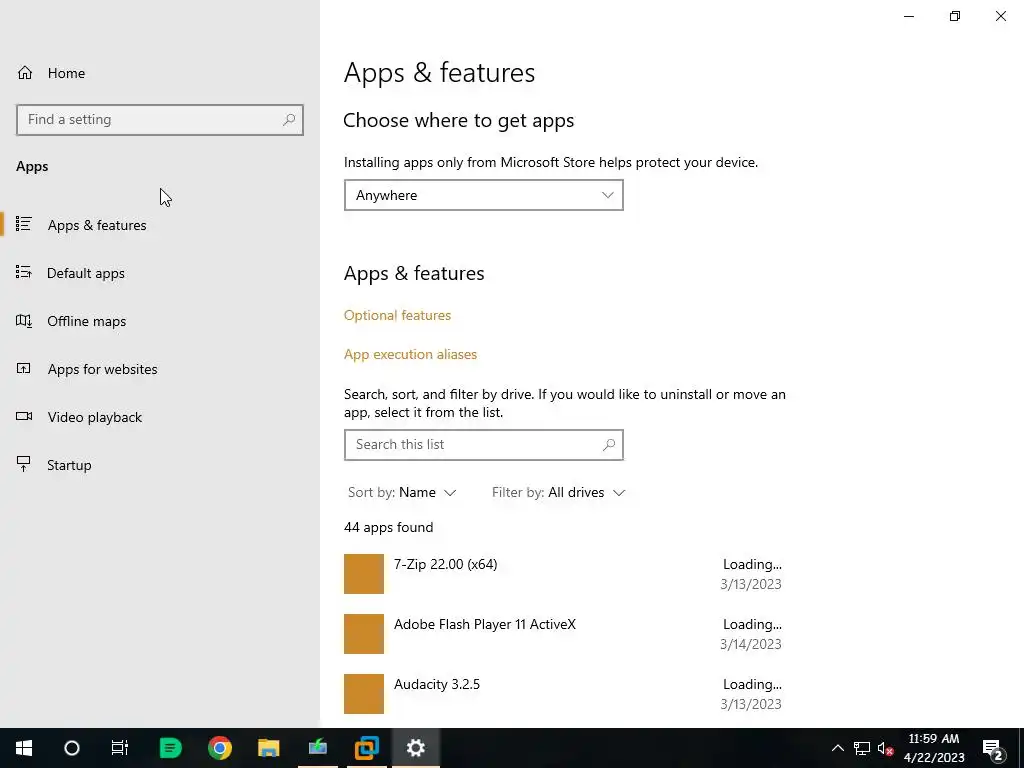Show hidden system tray icons
1024x768 pixels.
pyautogui.click(x=837, y=748)
